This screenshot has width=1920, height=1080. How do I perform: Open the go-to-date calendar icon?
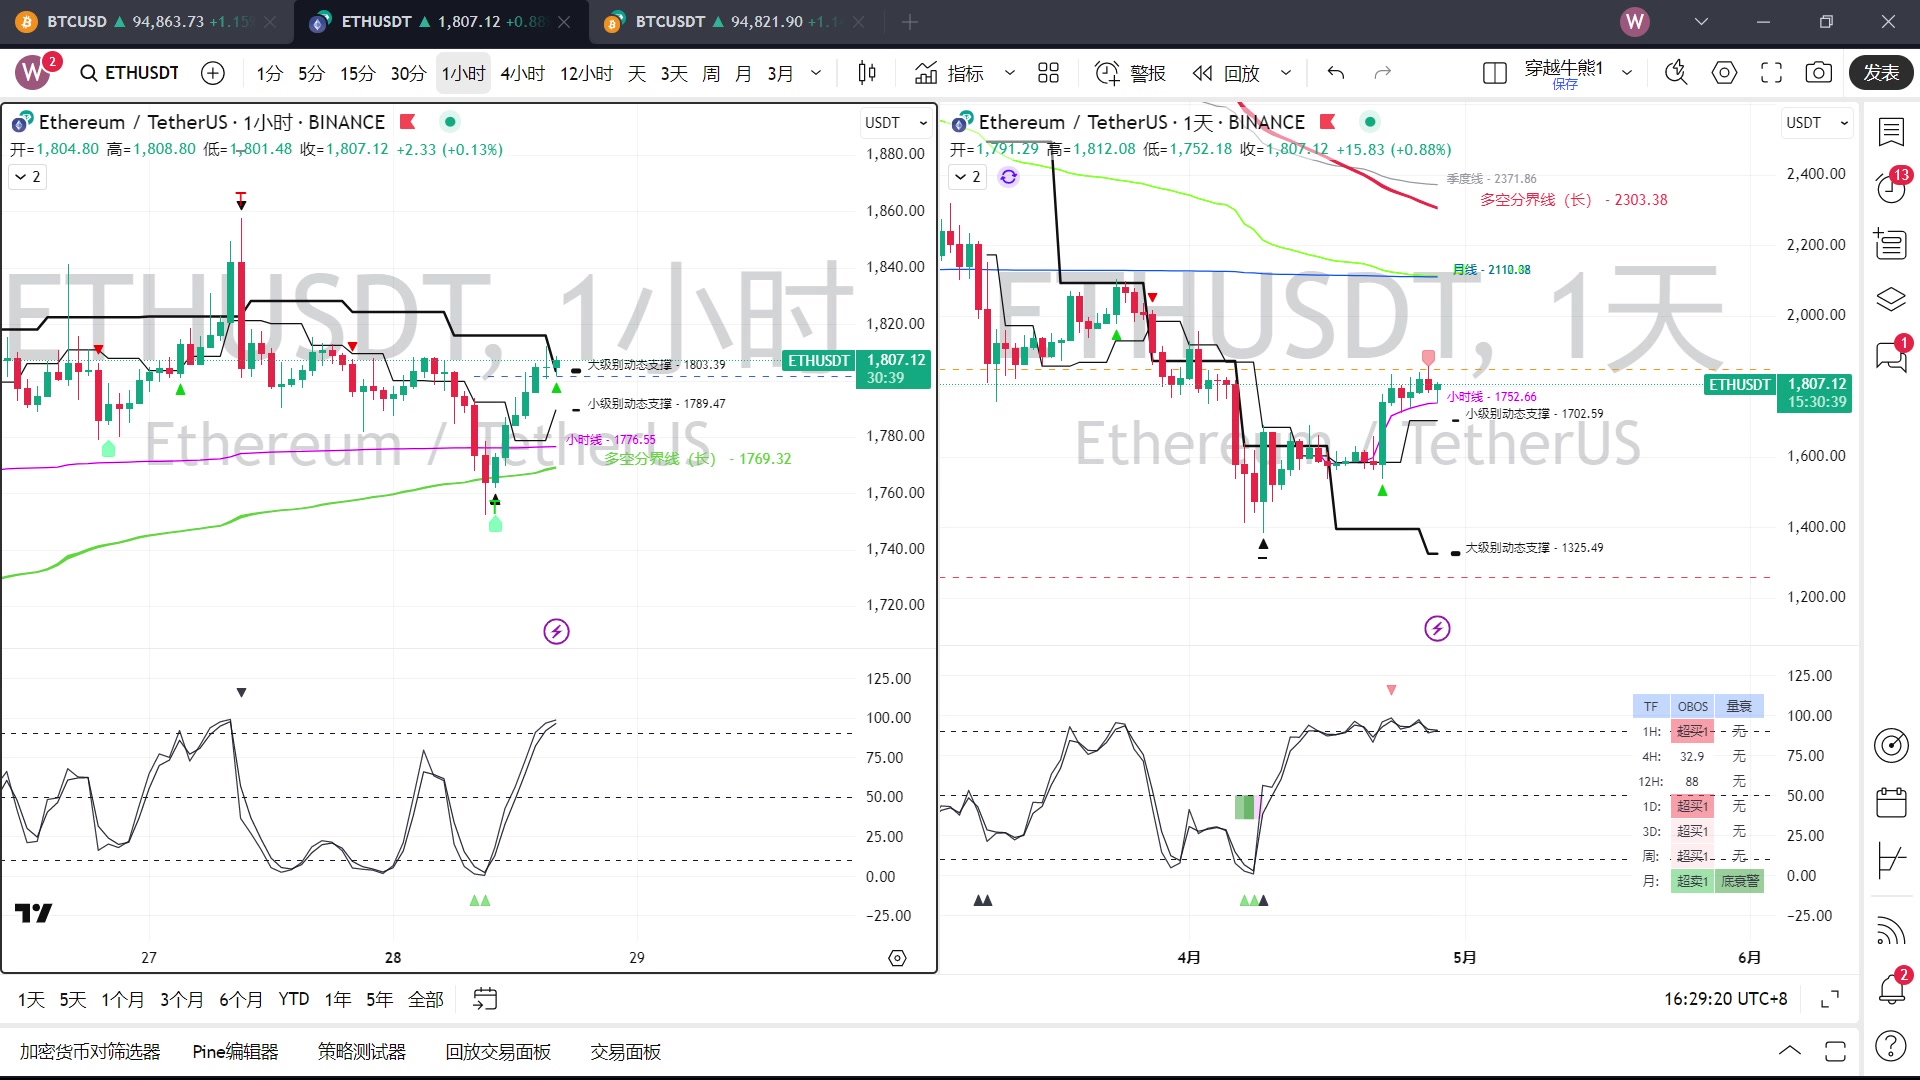[484, 999]
